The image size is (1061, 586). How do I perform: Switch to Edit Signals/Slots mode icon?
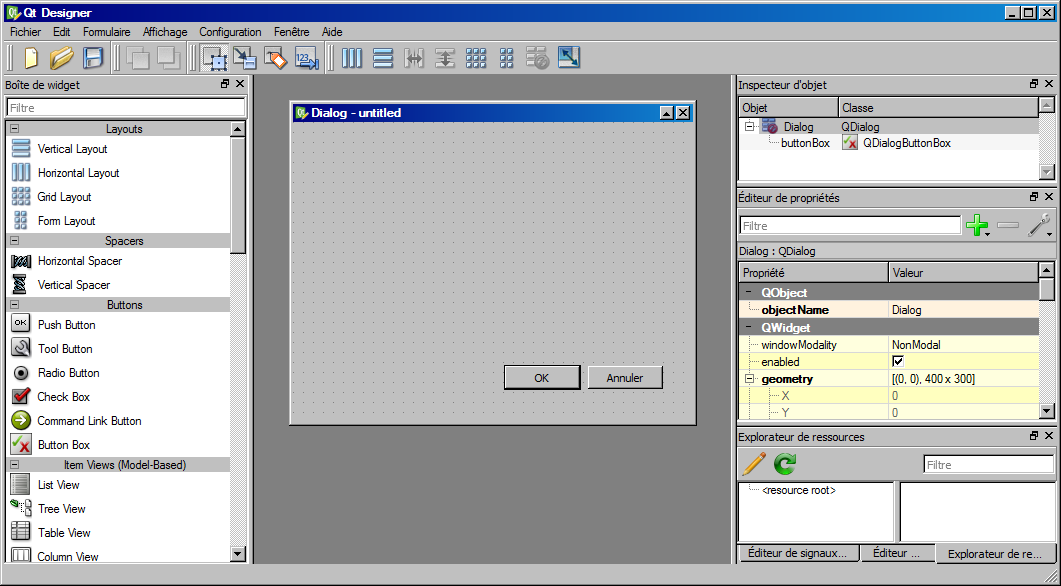click(244, 58)
